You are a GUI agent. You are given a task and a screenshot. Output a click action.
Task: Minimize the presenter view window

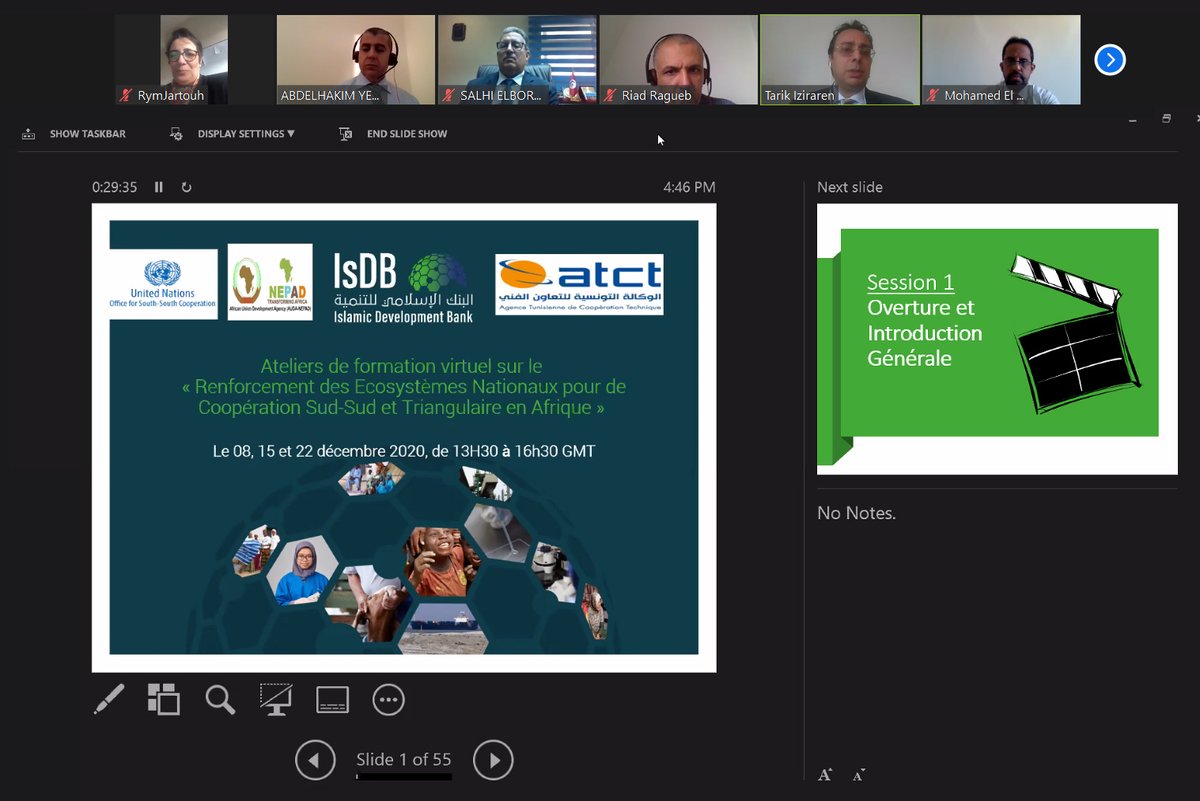tap(1132, 120)
